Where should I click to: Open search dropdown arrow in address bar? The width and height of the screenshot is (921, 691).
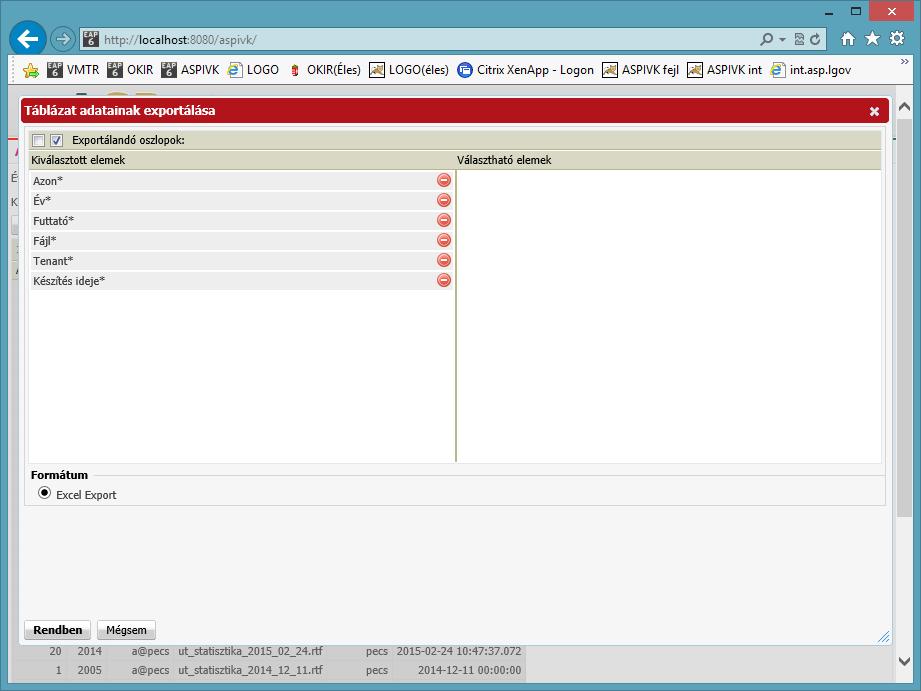(x=782, y=39)
